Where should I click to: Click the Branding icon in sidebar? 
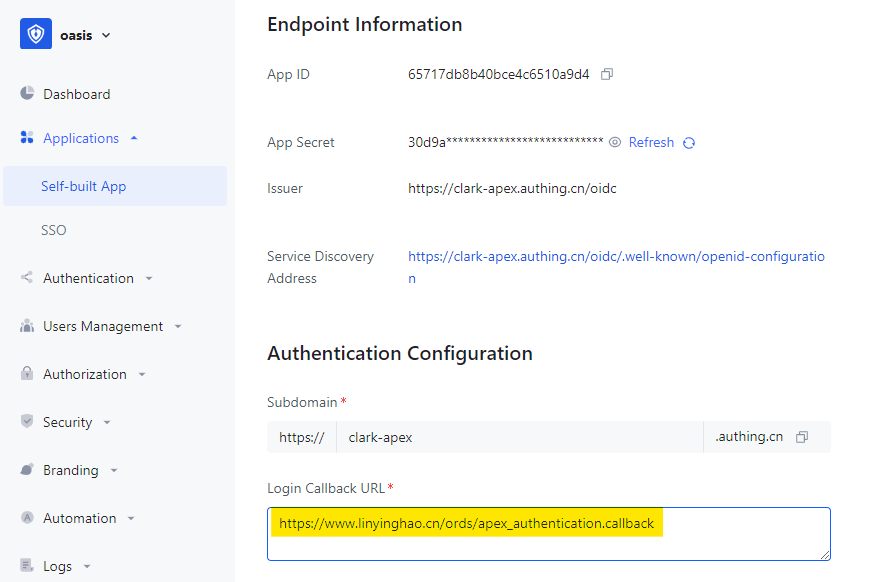(27, 470)
